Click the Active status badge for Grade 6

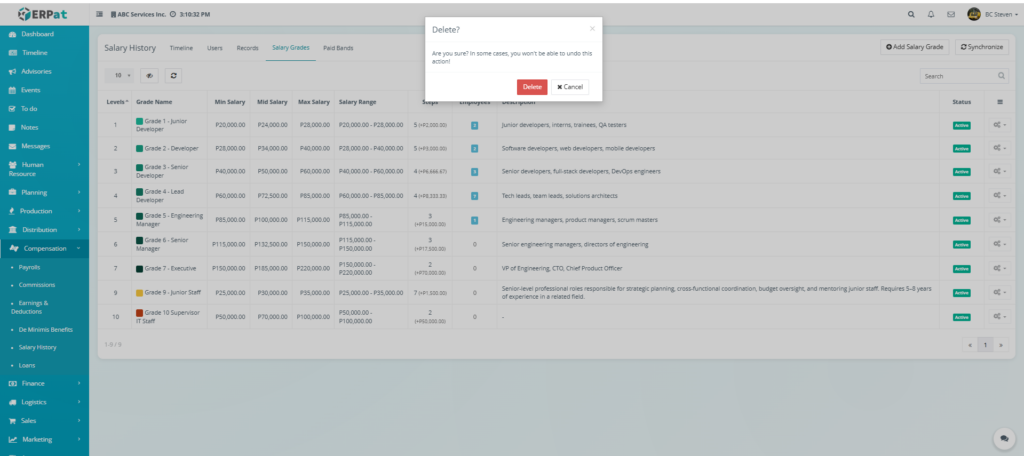tap(961, 244)
